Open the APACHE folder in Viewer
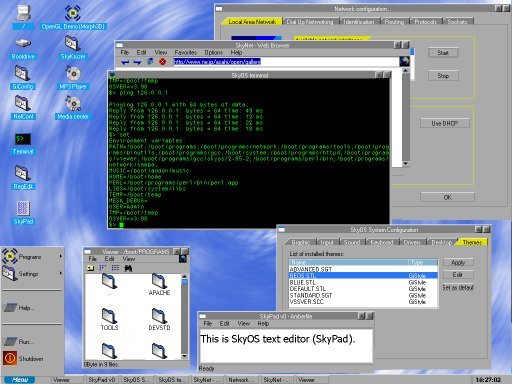 coord(159,284)
